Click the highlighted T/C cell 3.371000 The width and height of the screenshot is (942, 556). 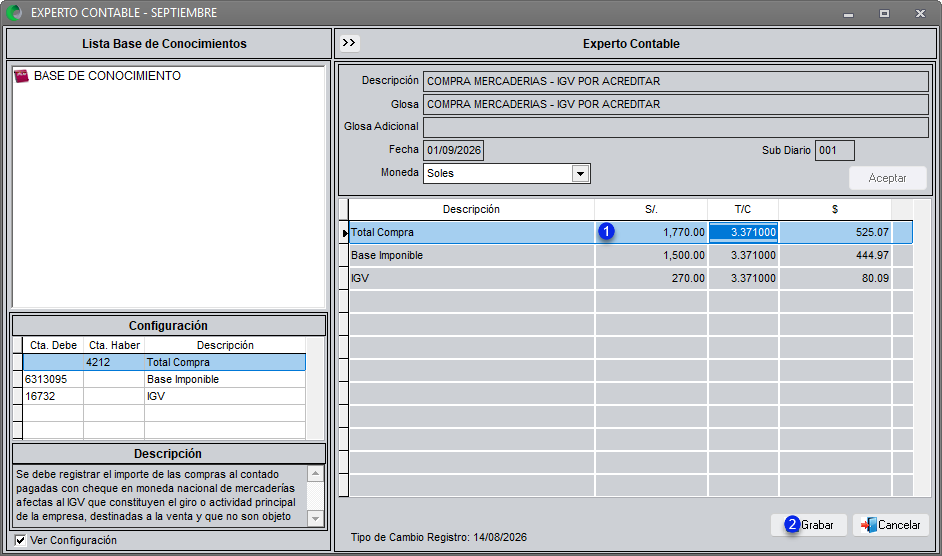click(x=743, y=232)
